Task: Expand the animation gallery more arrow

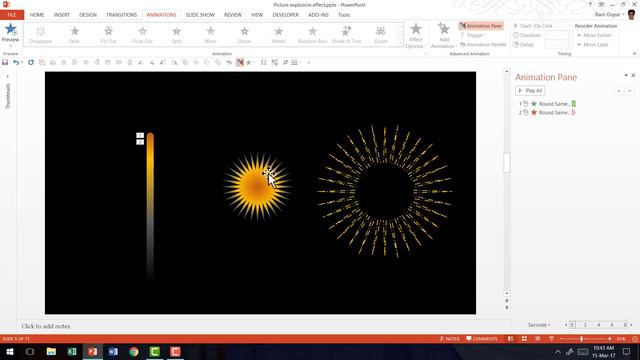Action: coord(400,43)
